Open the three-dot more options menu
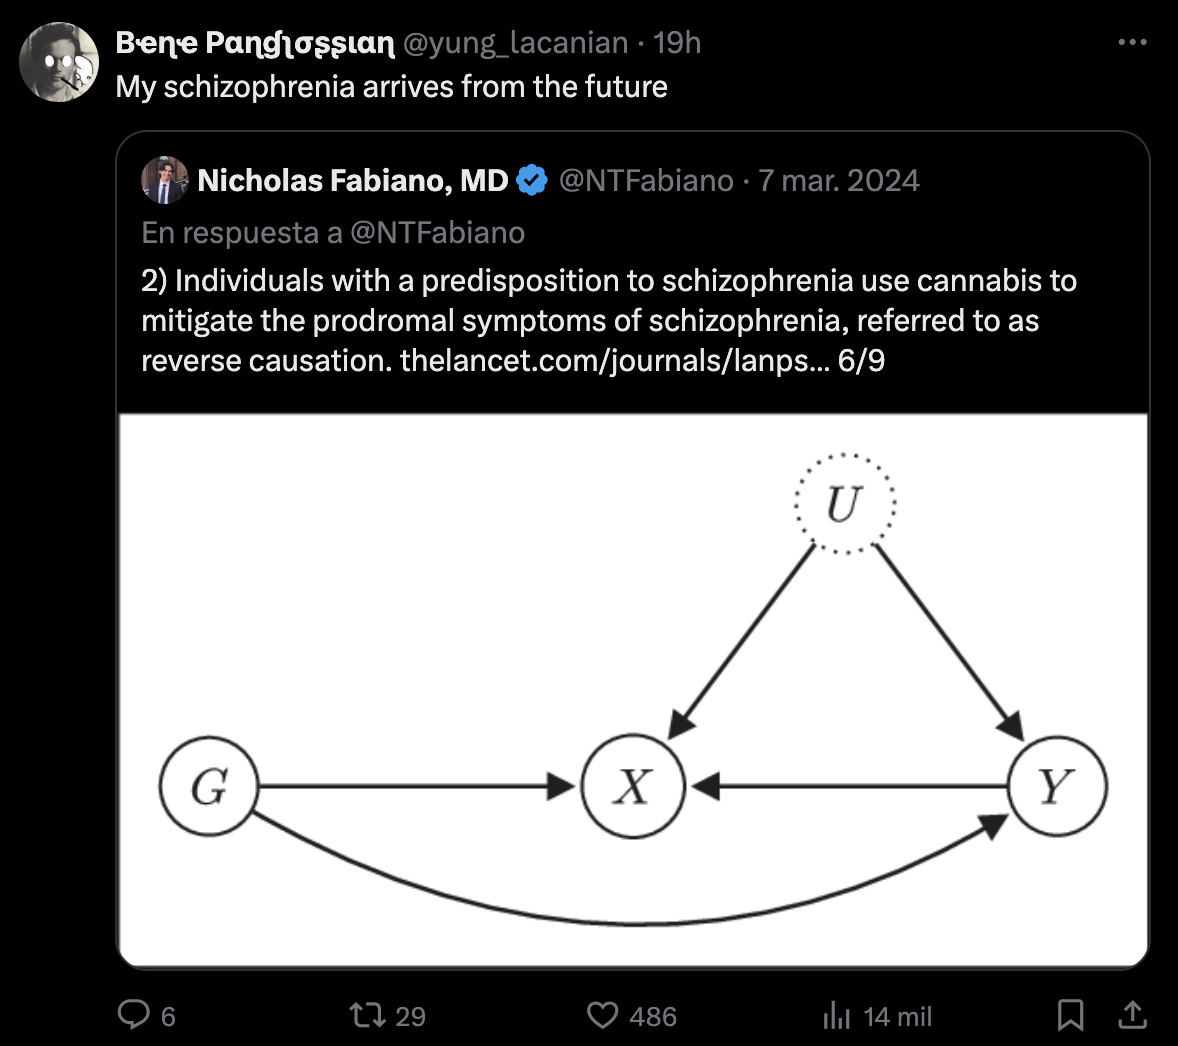The width and height of the screenshot is (1178, 1046). point(1132,42)
